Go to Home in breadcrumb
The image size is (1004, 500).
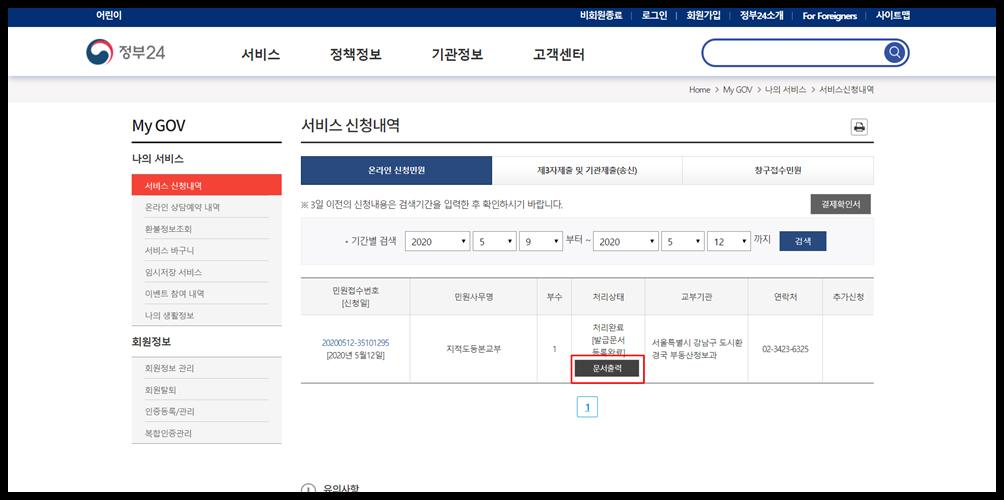(699, 90)
